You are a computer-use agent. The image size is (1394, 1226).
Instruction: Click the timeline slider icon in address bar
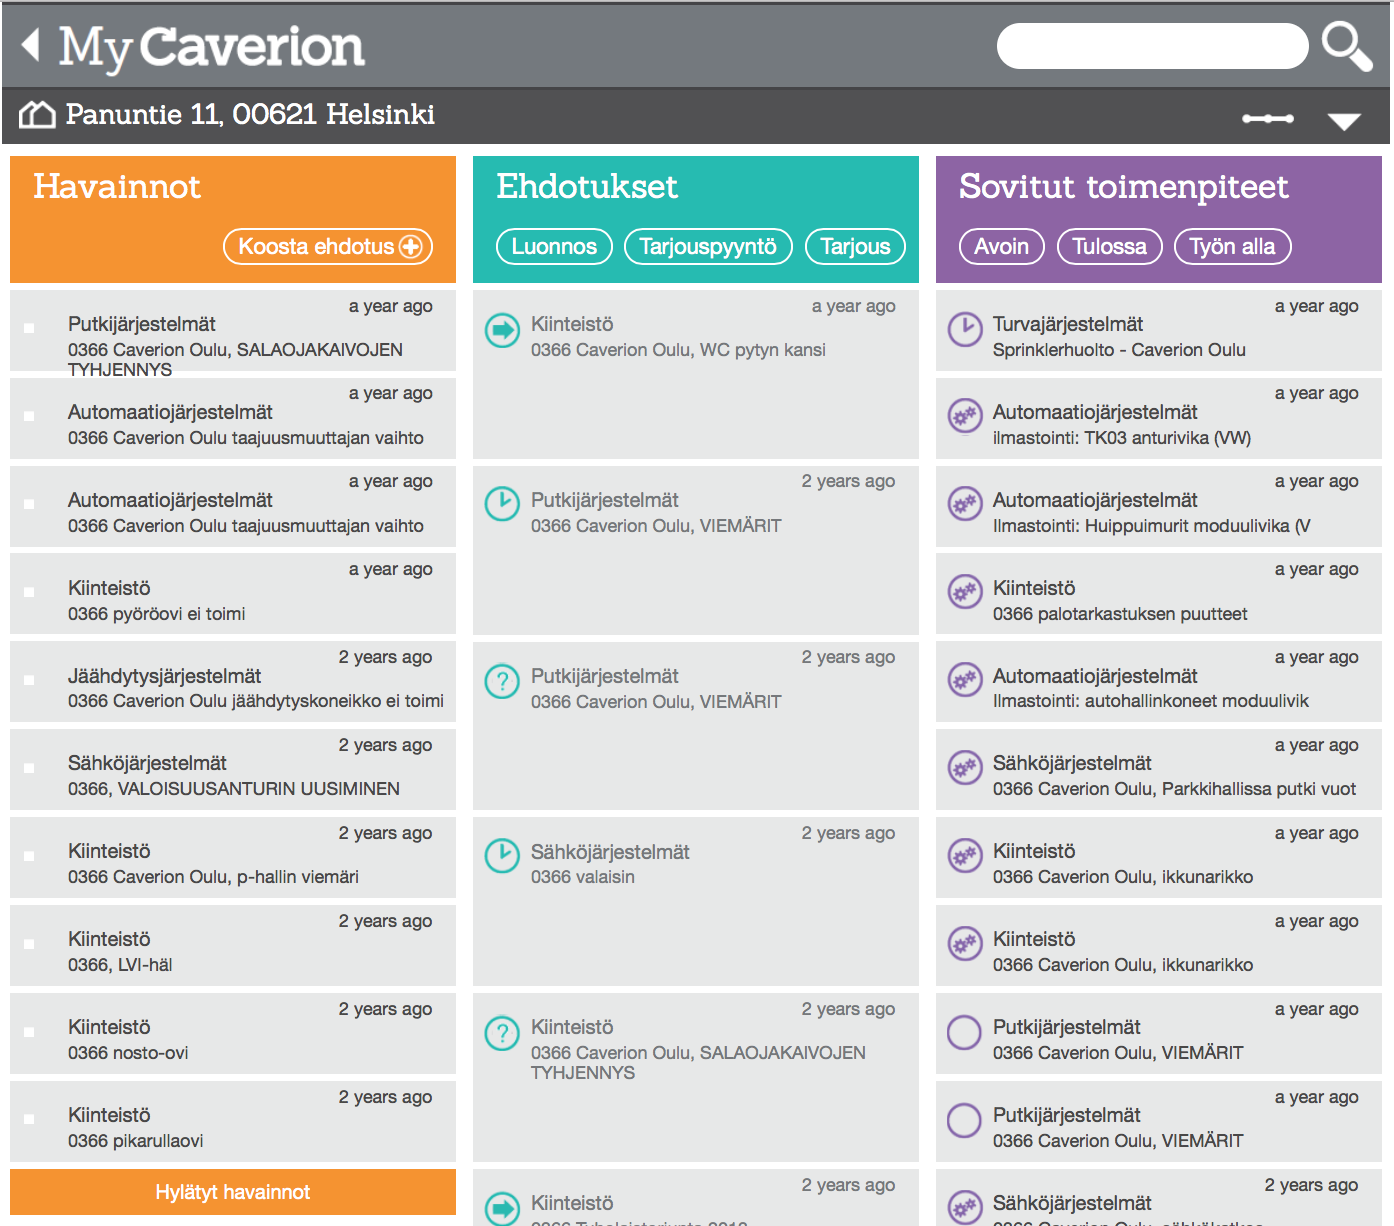1268,118
